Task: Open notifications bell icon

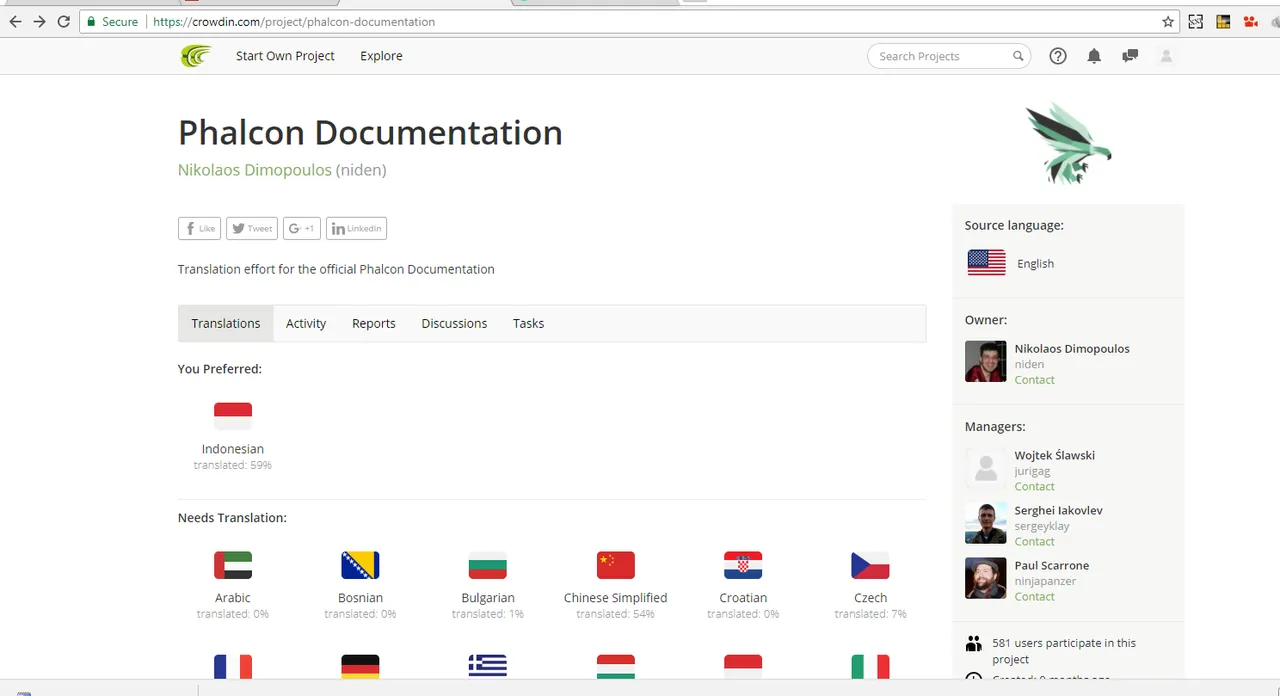Action: point(1094,56)
